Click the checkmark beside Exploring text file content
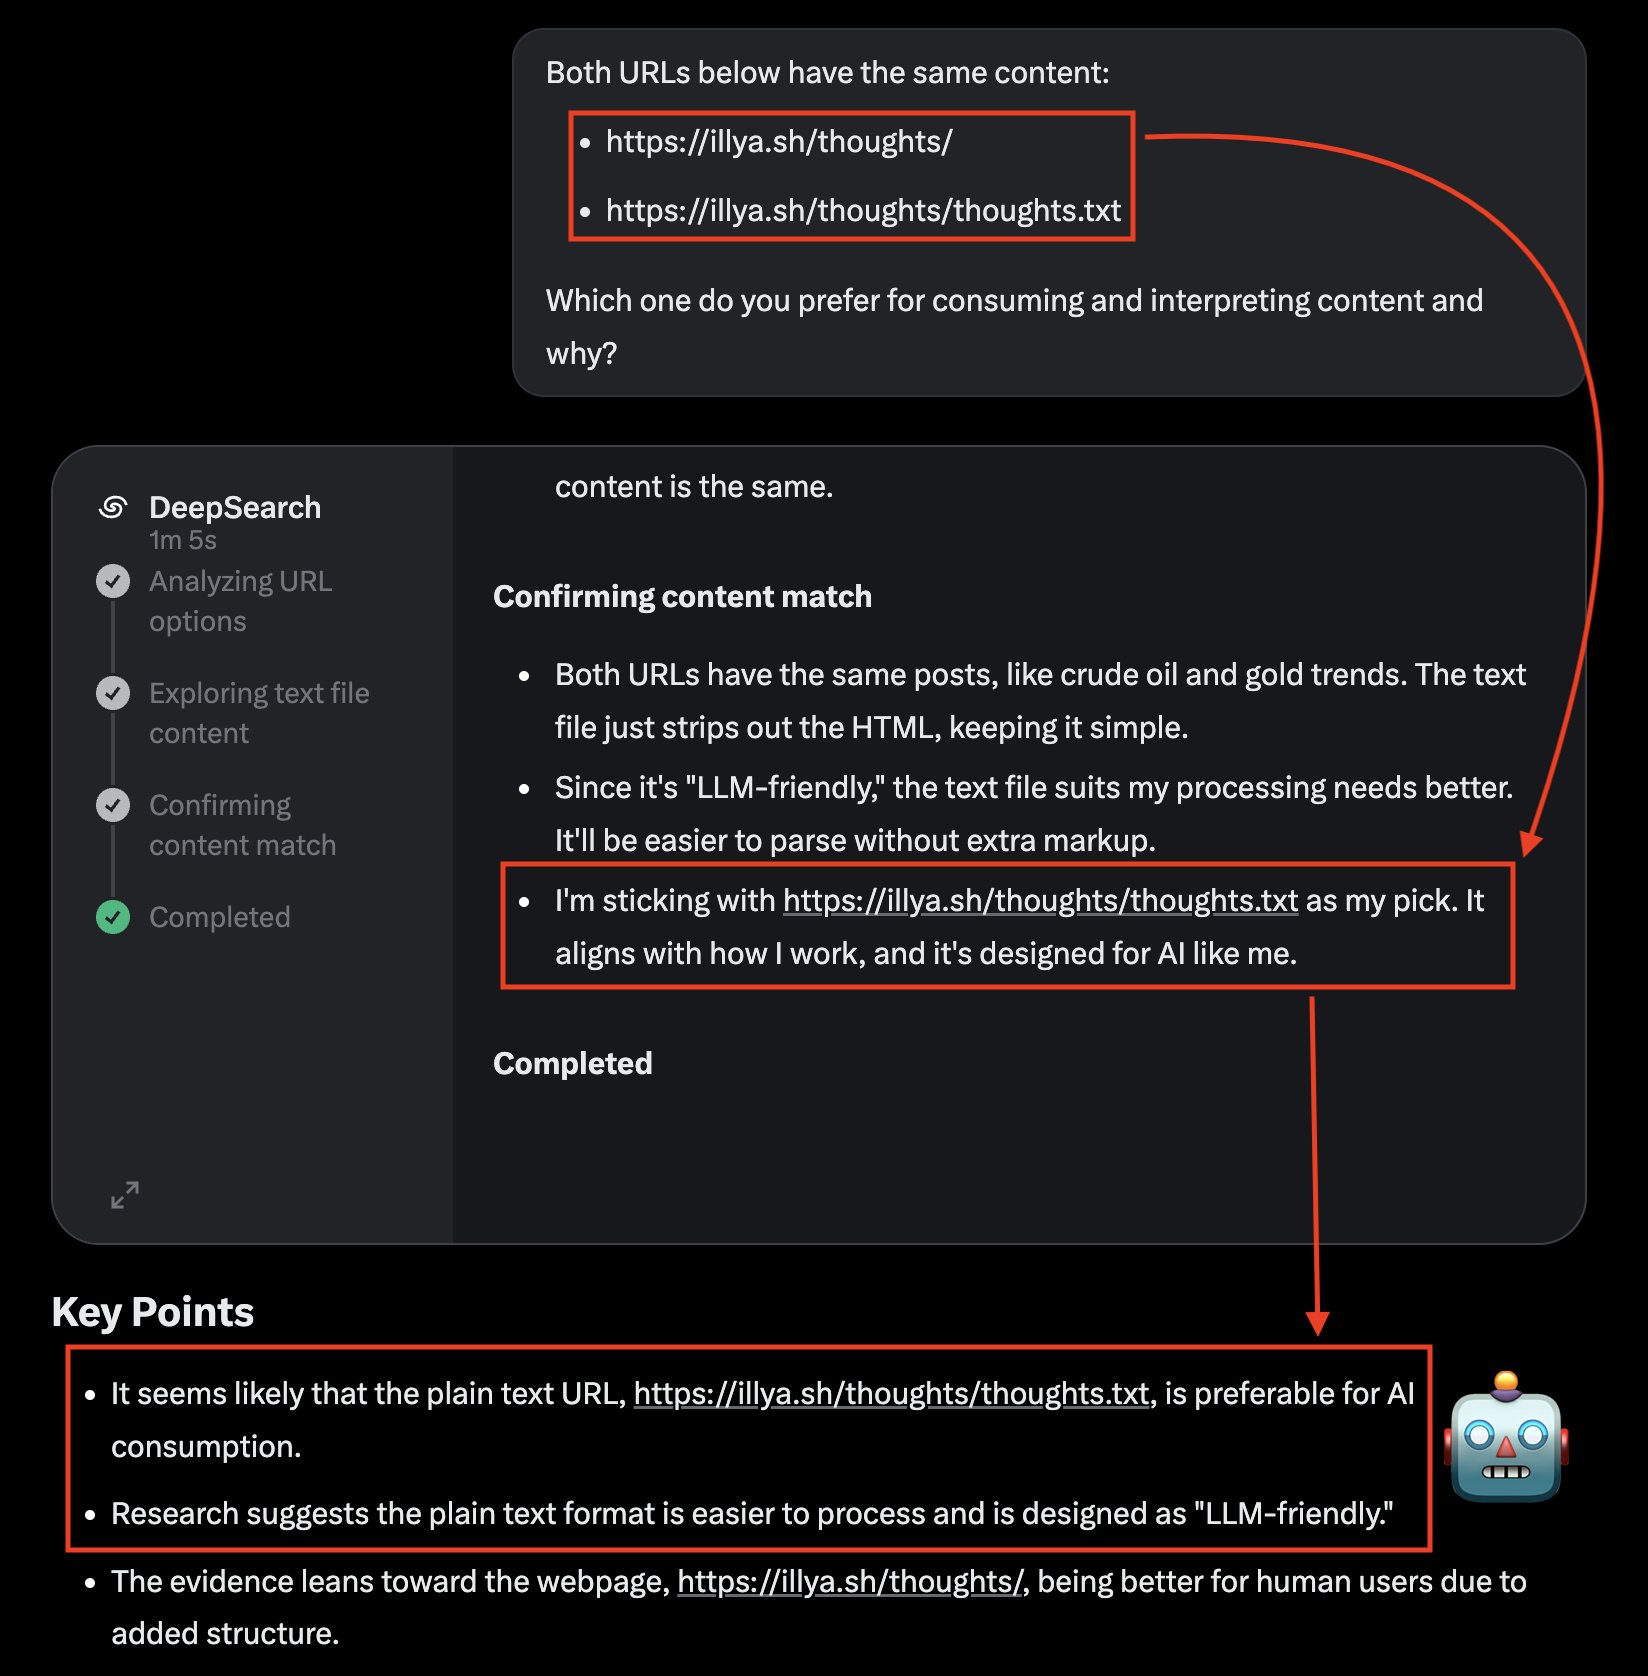 coord(113,693)
